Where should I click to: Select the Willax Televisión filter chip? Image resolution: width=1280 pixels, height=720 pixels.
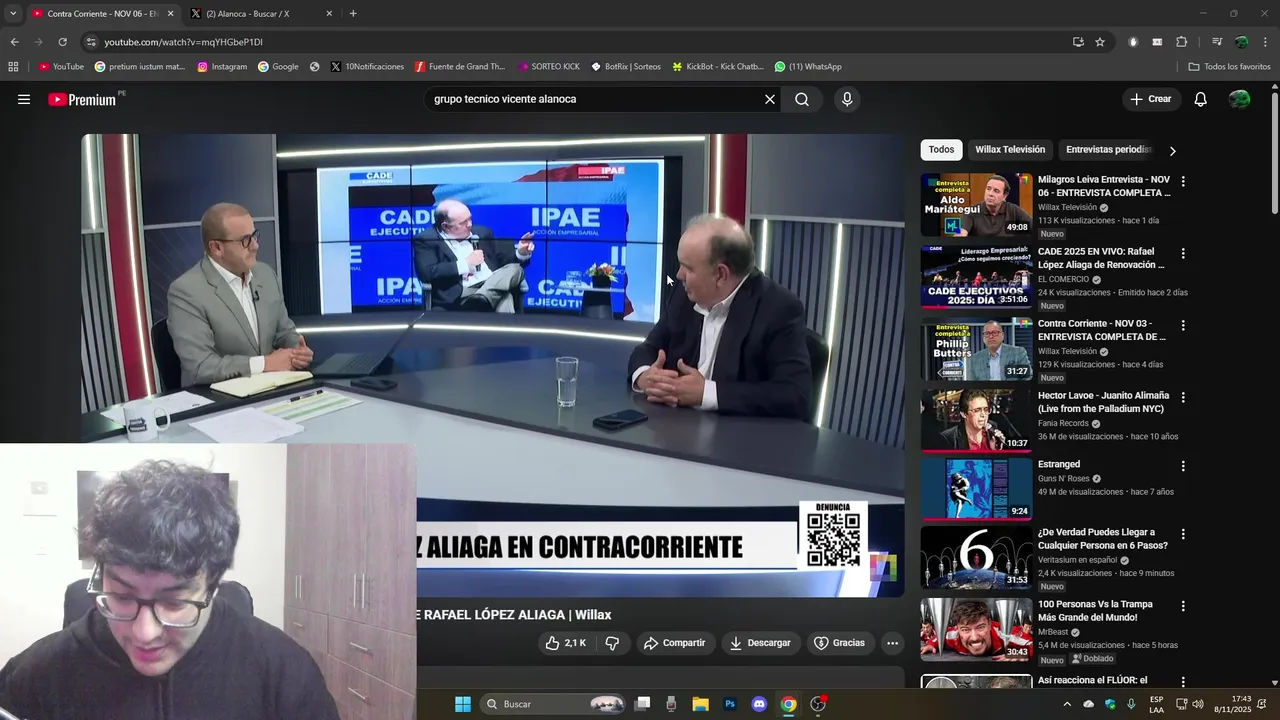1010,150
